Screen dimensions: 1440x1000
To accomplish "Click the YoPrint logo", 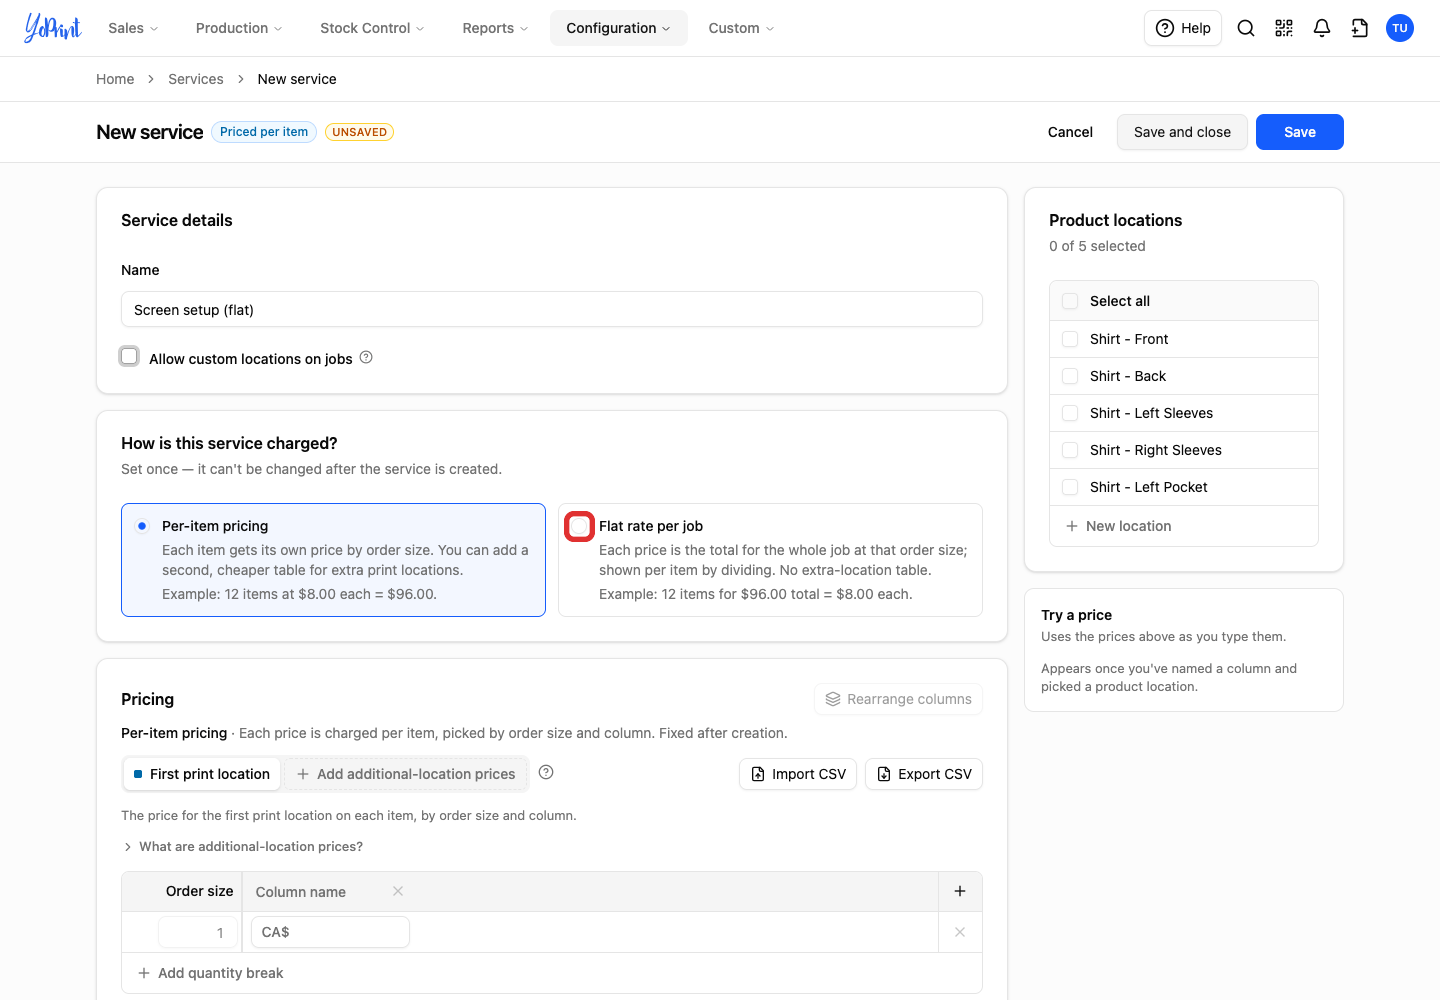I will 53,28.
